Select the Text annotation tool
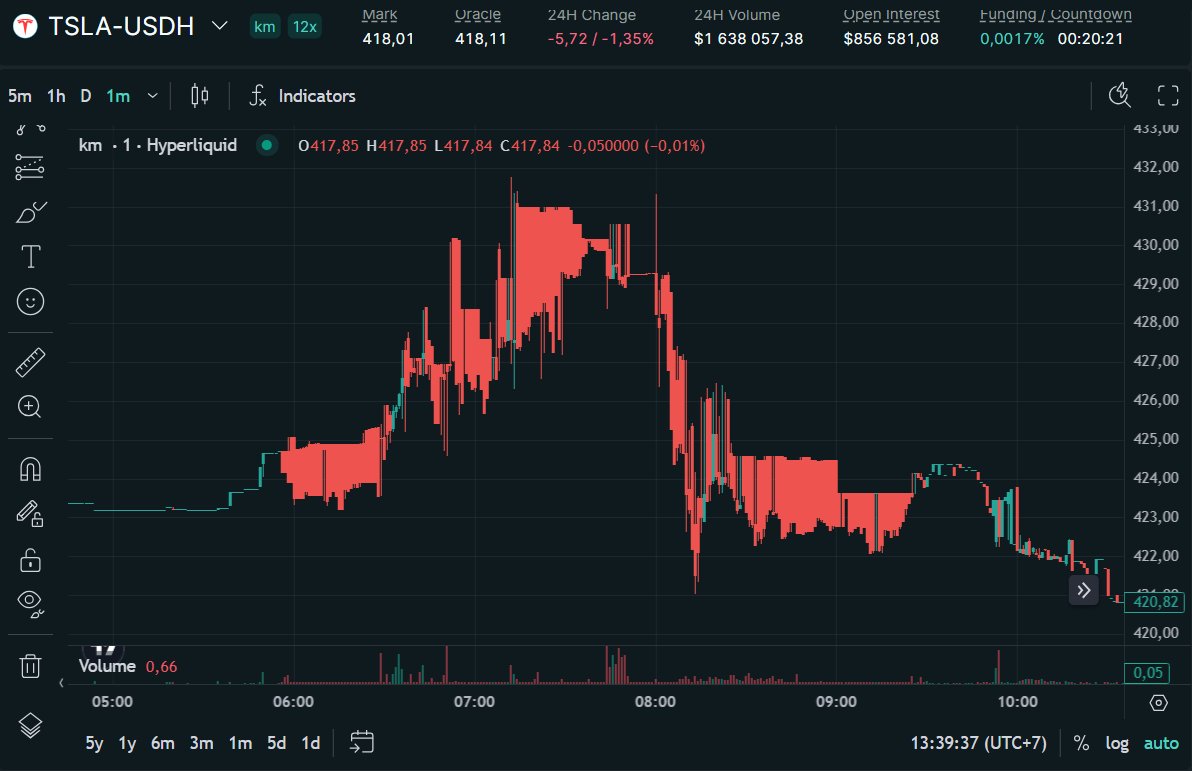The height and width of the screenshot is (771, 1192). click(30, 257)
